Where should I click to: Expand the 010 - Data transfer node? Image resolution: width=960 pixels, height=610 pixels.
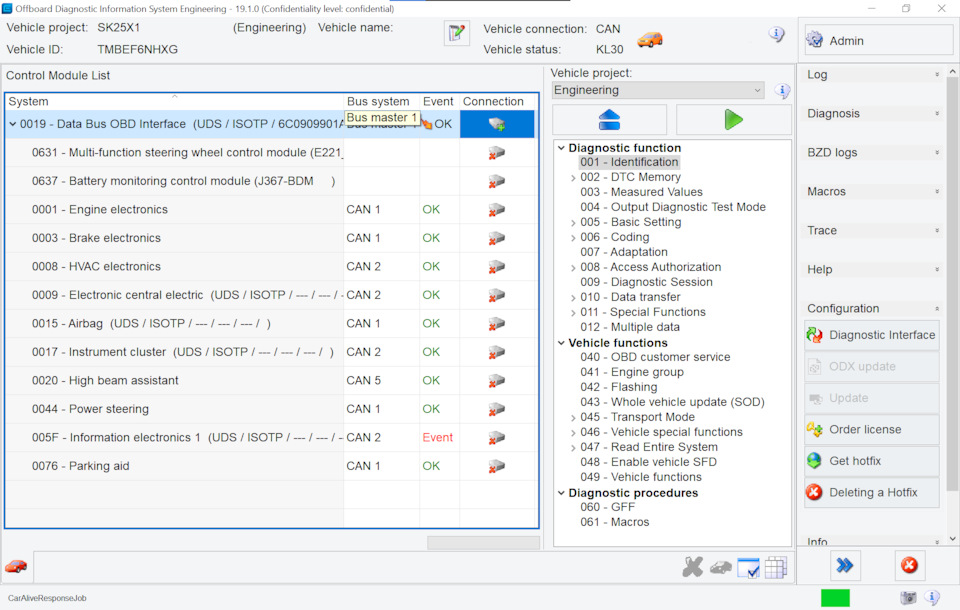(573, 298)
